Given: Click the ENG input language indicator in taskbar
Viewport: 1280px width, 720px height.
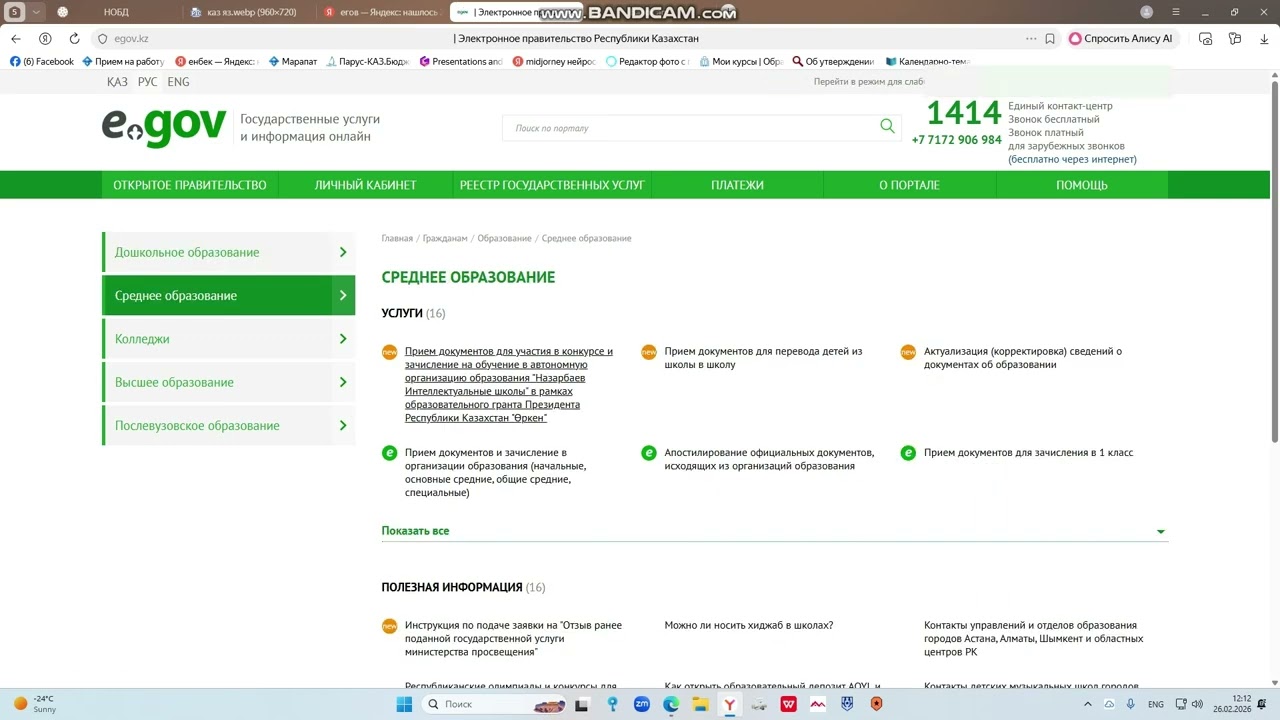Looking at the screenshot, I should pos(1156,704).
